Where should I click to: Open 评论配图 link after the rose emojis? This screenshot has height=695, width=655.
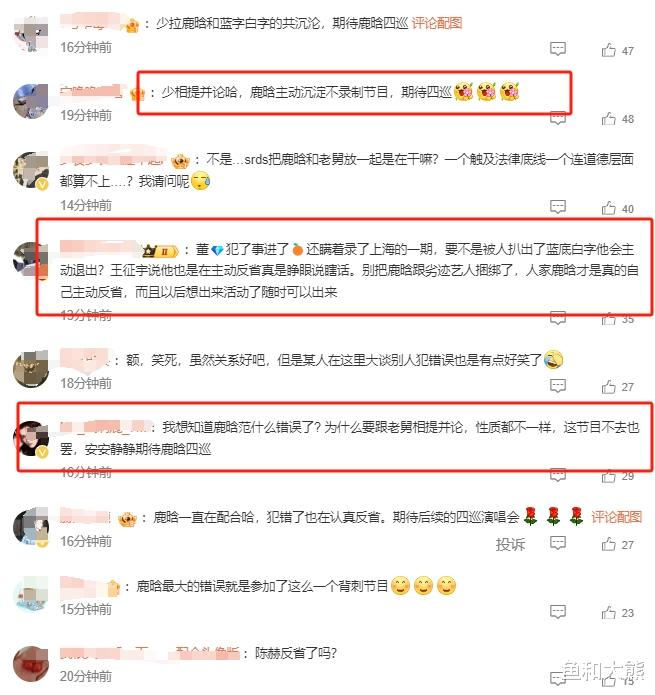616,517
